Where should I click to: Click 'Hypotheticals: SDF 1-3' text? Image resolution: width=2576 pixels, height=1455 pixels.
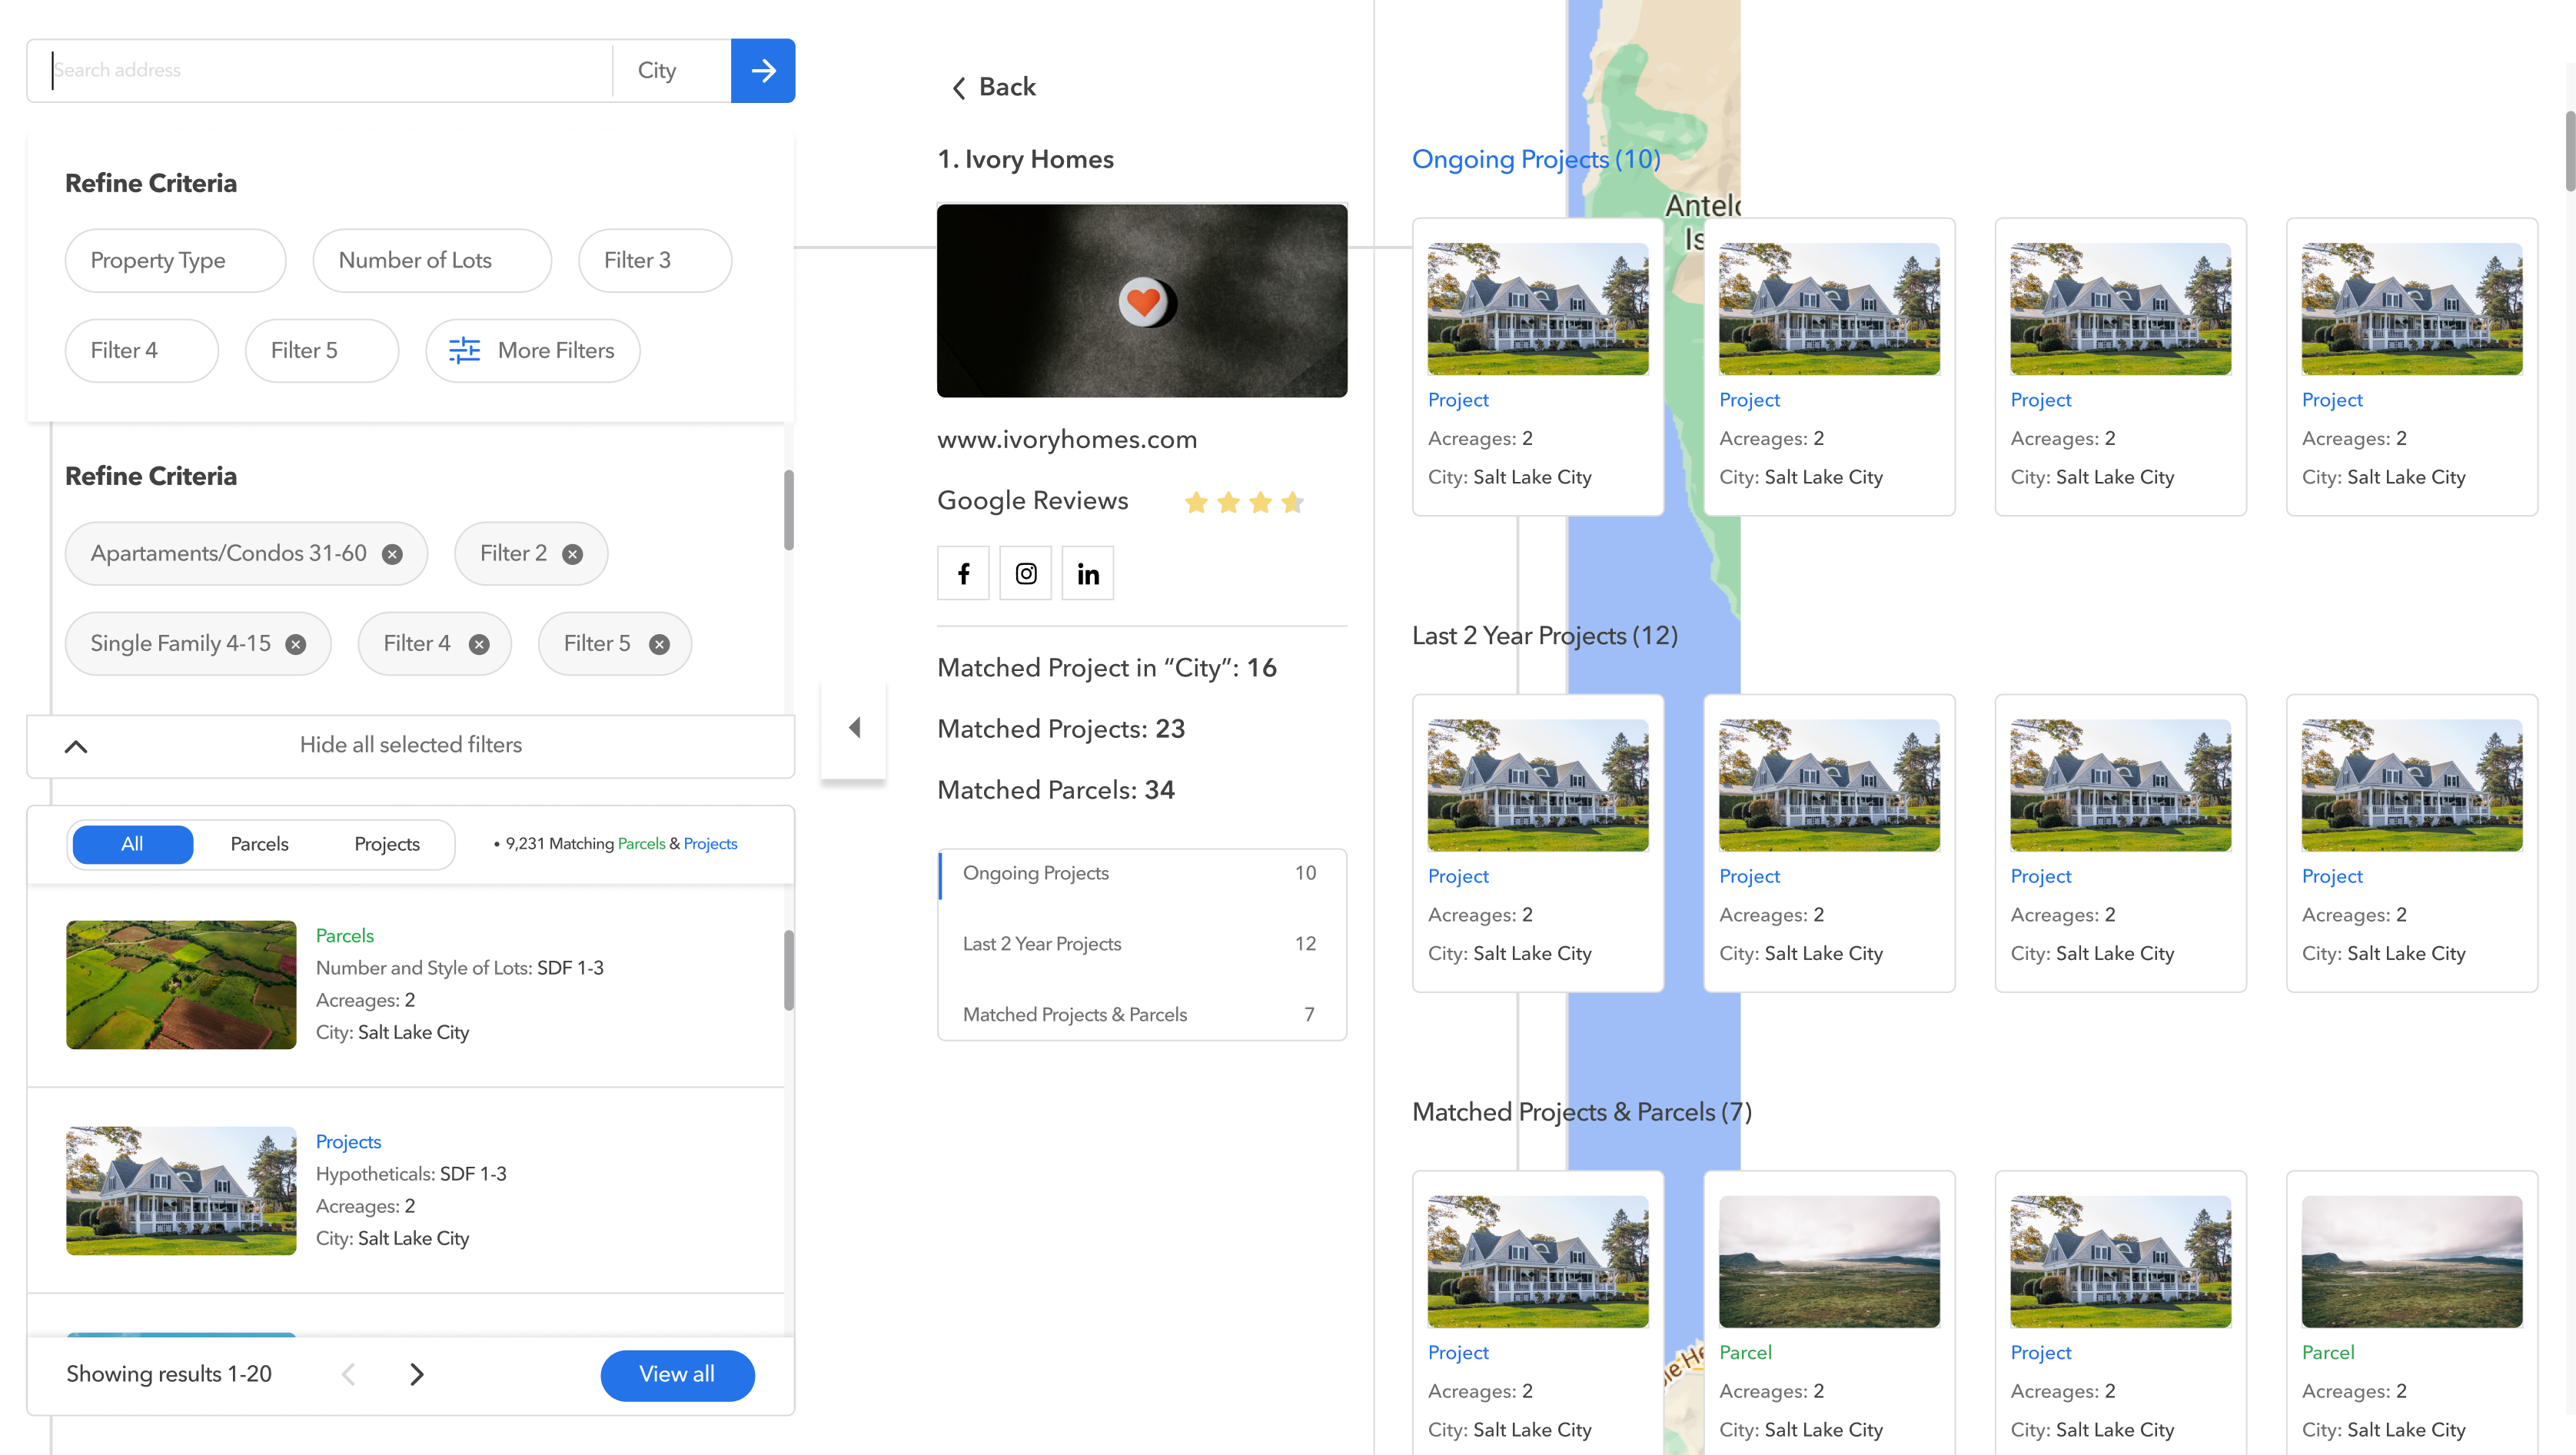click(411, 1174)
